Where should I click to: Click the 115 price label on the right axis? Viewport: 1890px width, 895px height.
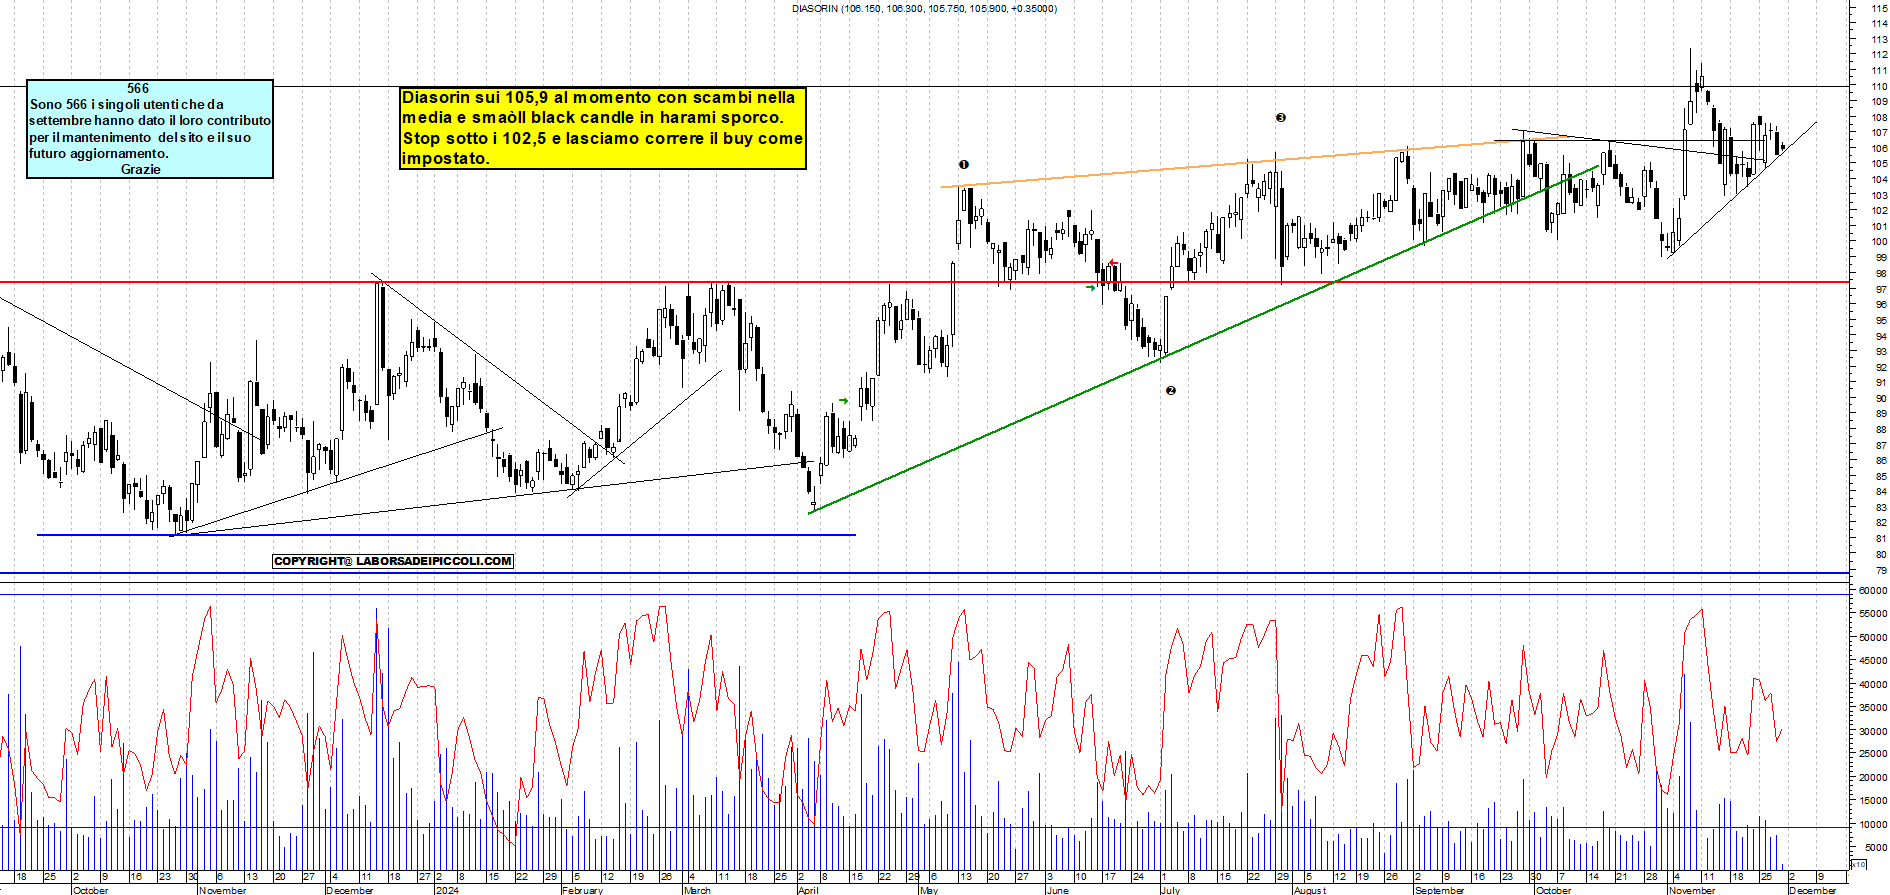click(x=1880, y=7)
